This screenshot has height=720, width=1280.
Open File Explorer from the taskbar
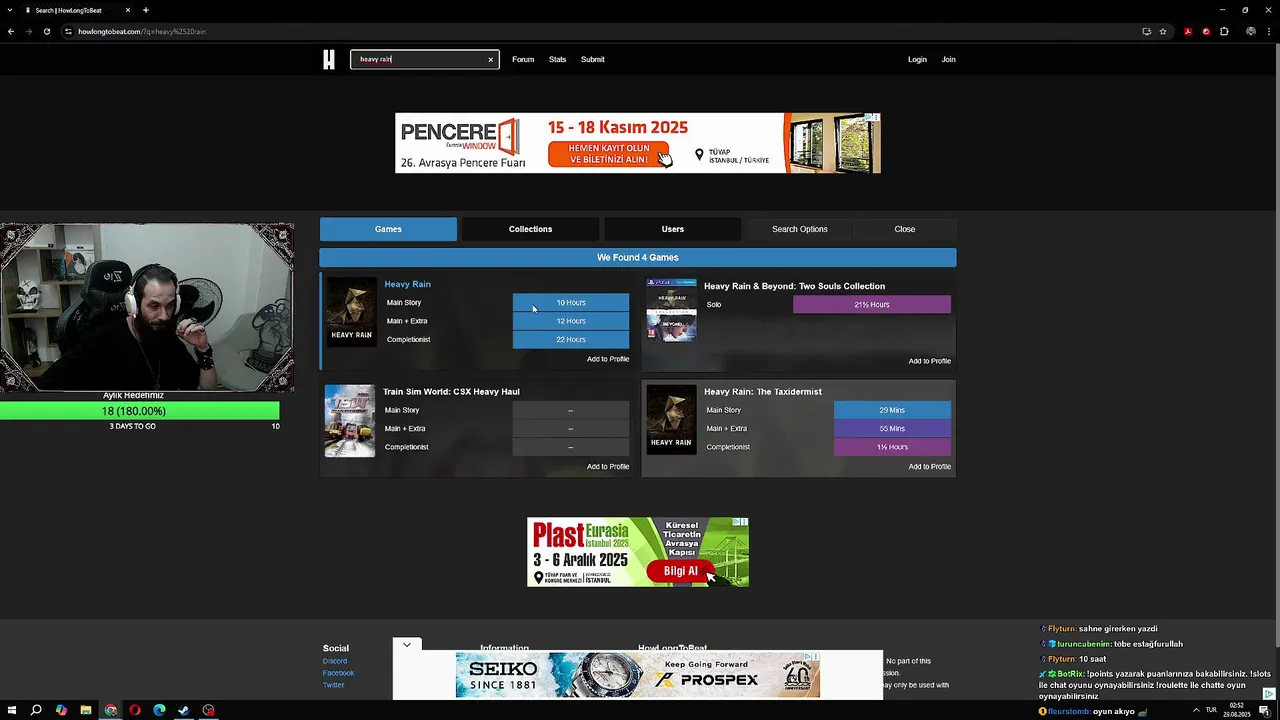[86, 710]
